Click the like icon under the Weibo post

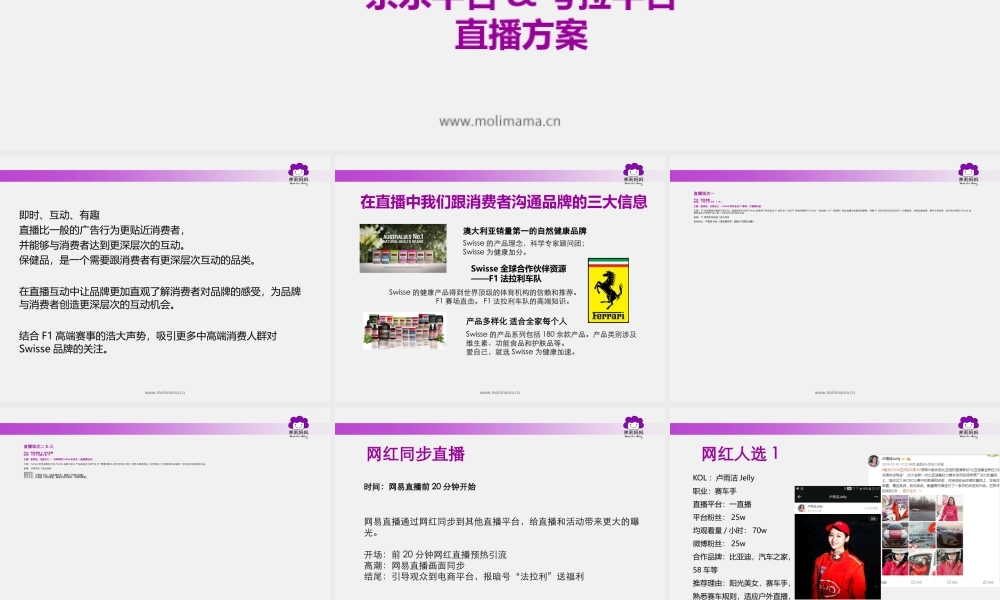pos(986,580)
